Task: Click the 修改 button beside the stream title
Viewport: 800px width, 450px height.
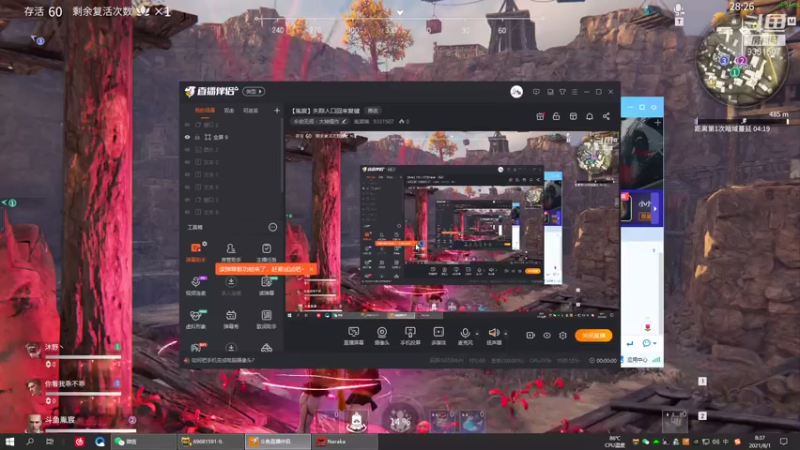Action: (x=373, y=111)
